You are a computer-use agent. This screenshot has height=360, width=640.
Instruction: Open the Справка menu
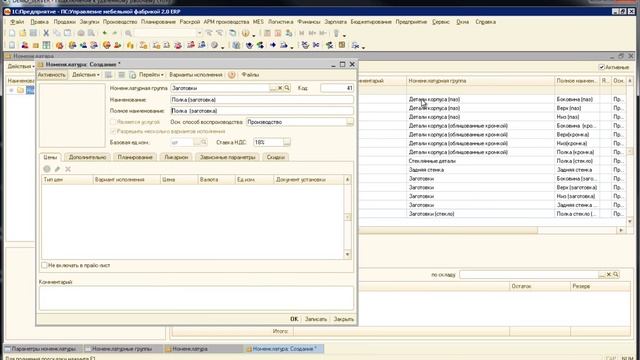(486, 22)
